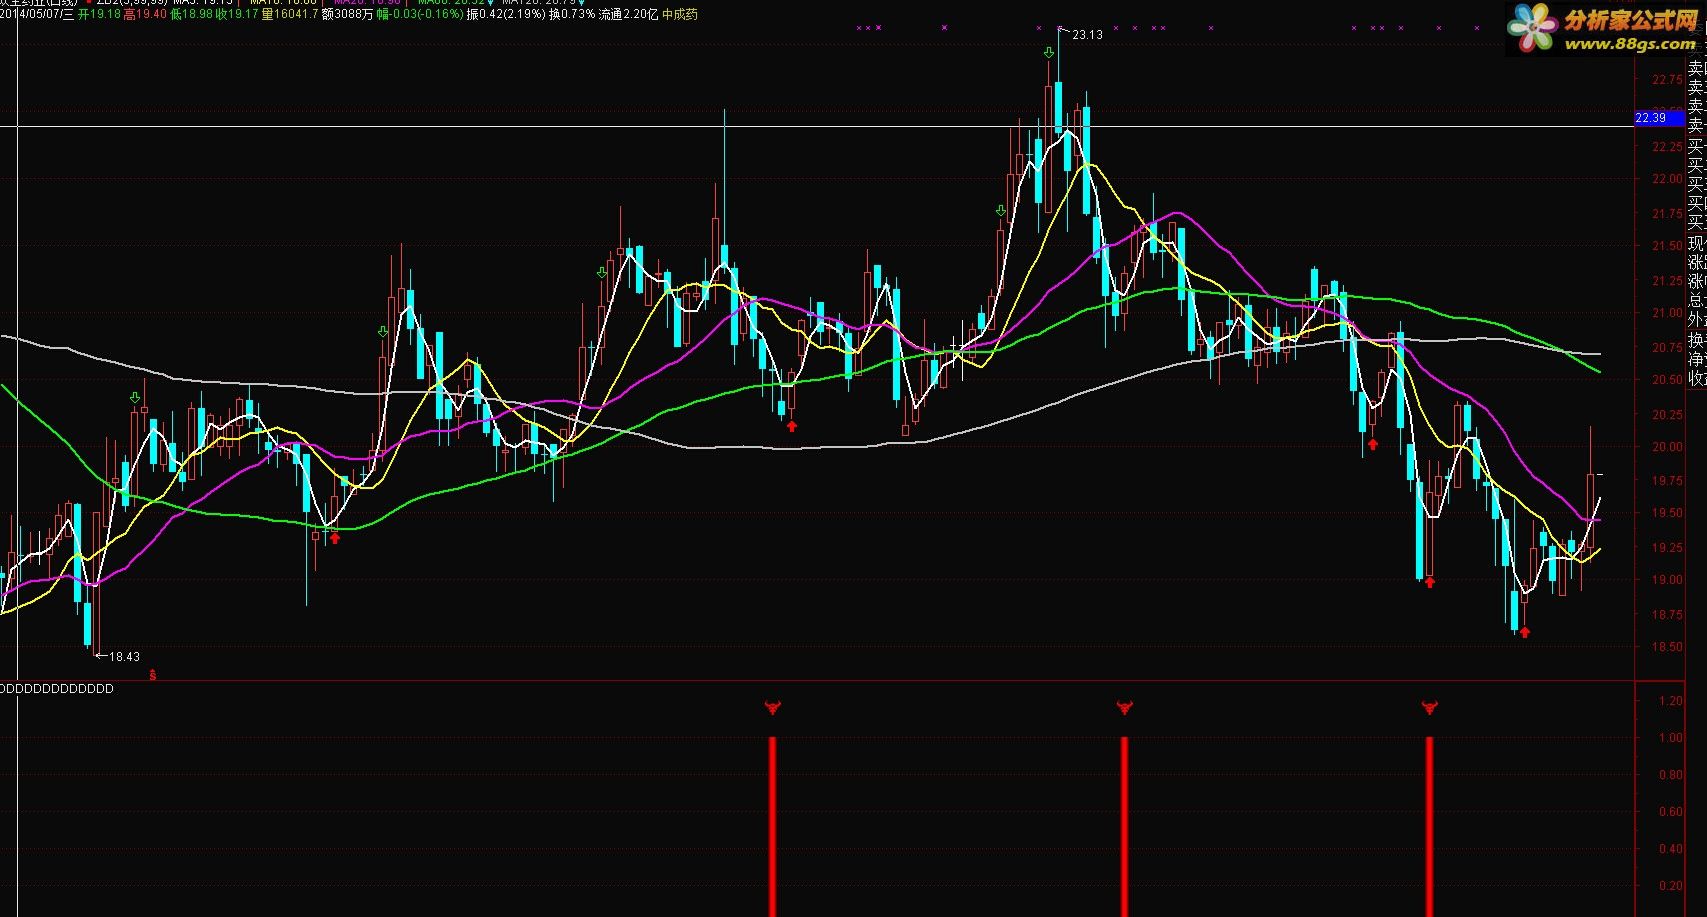This screenshot has height=917, width=1707.
Task: Select the third red signal bar in indicator panel
Action: point(1429,827)
